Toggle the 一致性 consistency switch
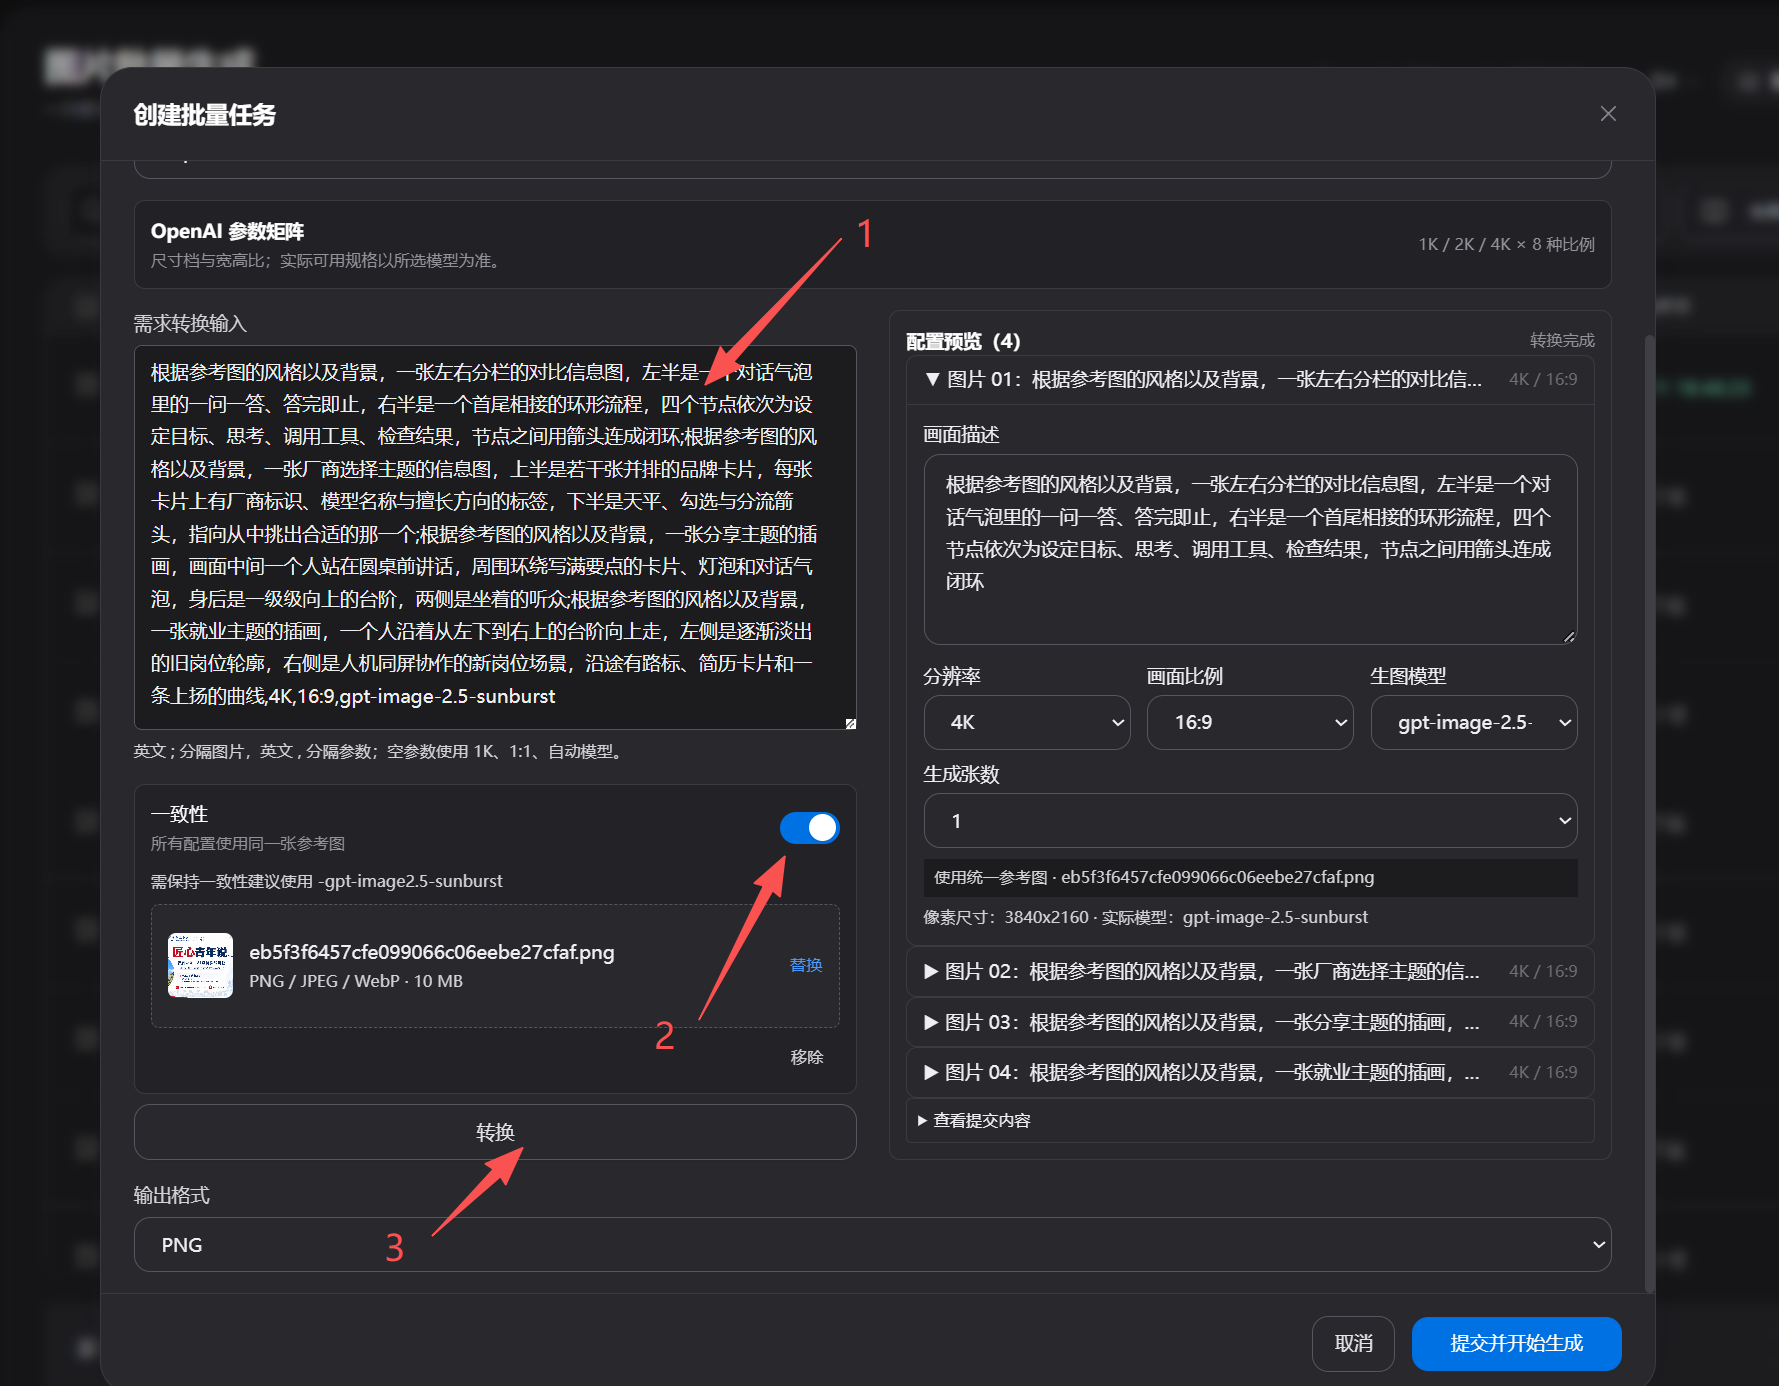 809,828
